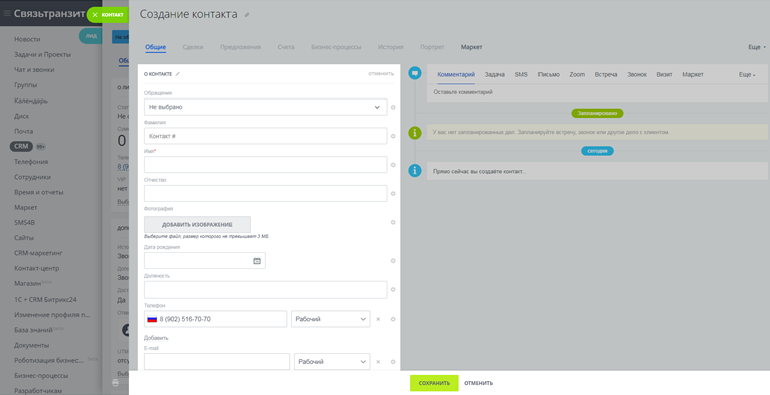Viewport: 770px width, 395px height.
Task: Click the Должность input field
Action: coord(265,290)
